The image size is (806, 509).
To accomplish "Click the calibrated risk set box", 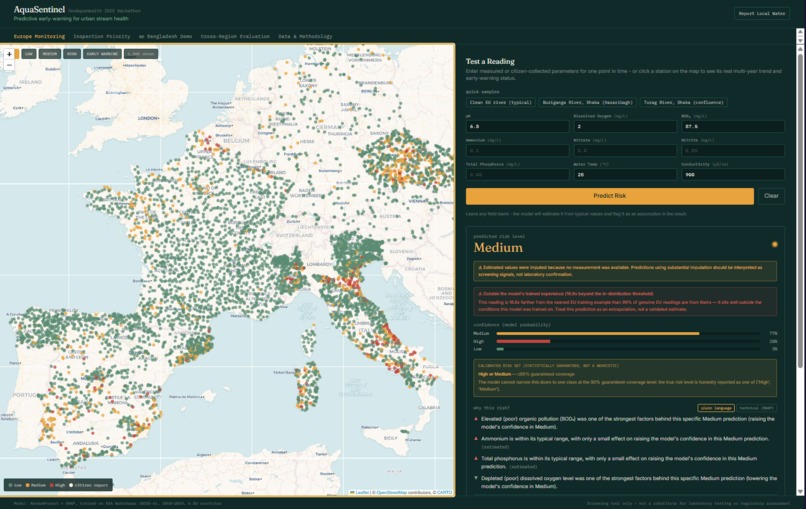I will click(x=625, y=378).
